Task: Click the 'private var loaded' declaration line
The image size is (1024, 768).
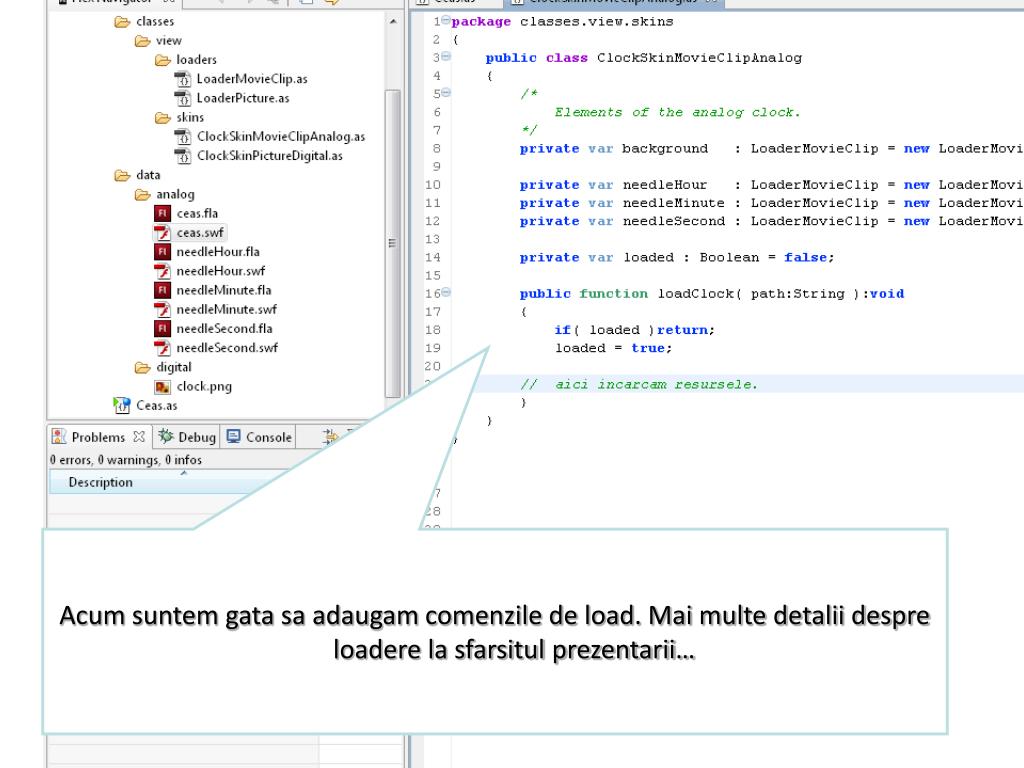Action: (x=677, y=257)
